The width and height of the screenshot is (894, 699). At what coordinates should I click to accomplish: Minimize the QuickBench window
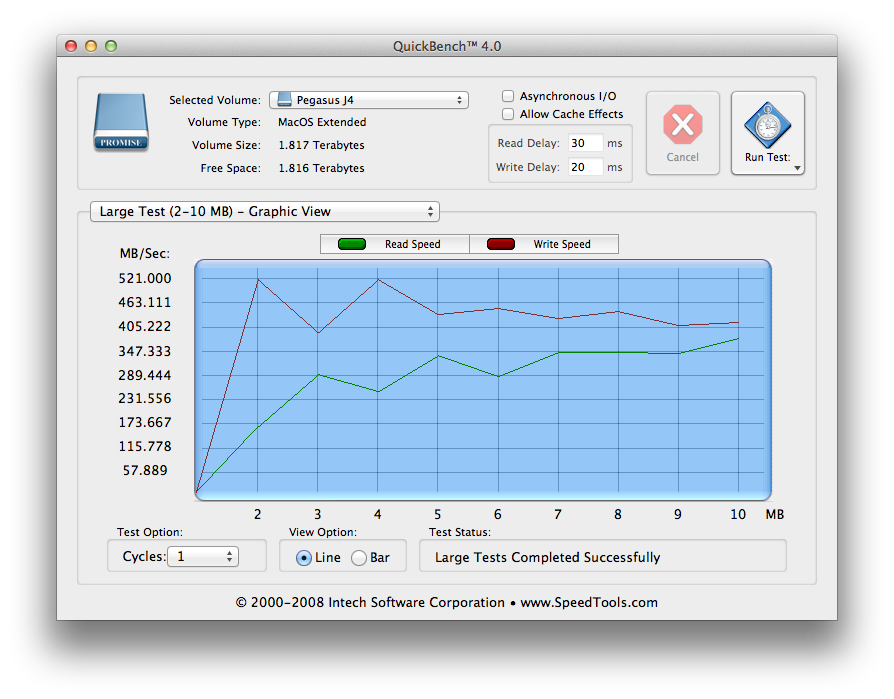click(x=91, y=46)
